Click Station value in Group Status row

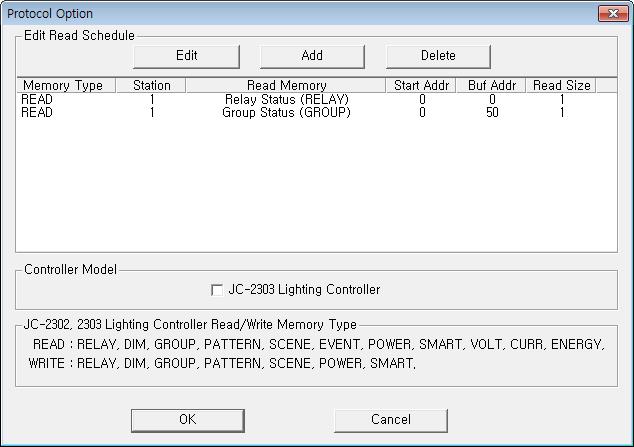pos(151,113)
